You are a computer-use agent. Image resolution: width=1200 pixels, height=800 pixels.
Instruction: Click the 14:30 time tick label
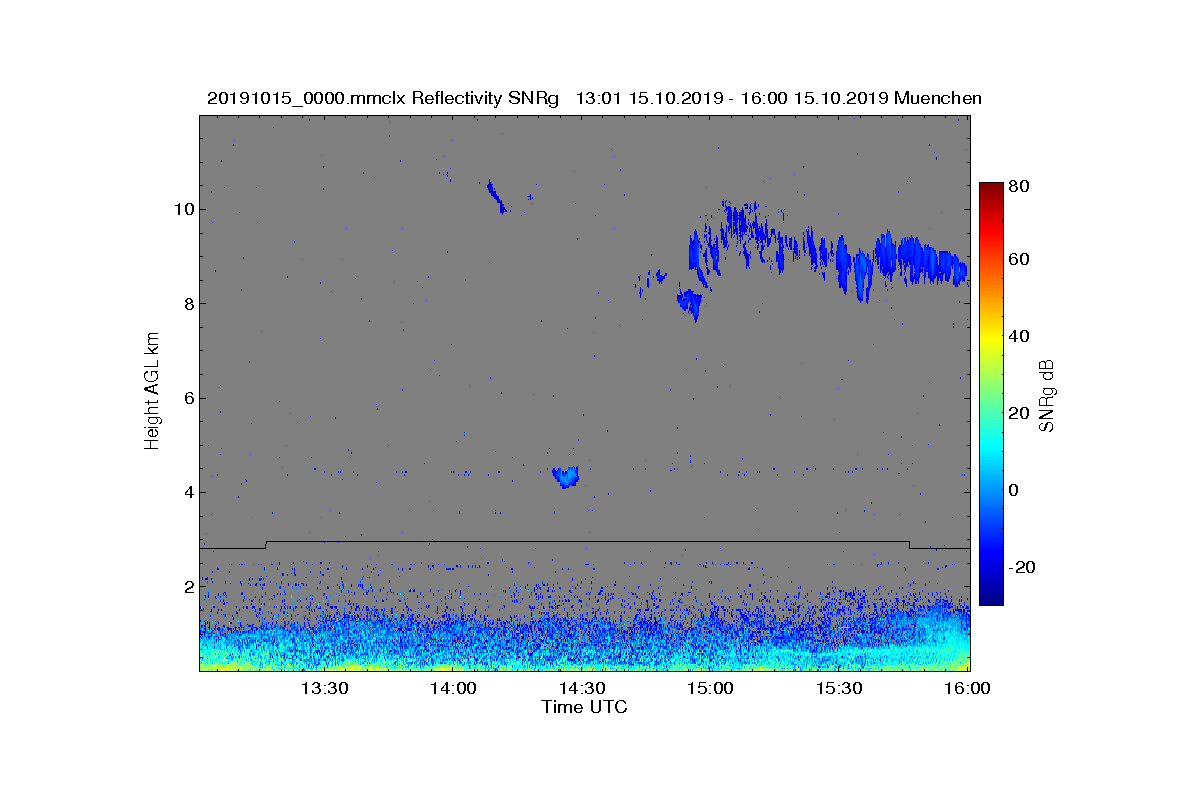pyautogui.click(x=581, y=688)
